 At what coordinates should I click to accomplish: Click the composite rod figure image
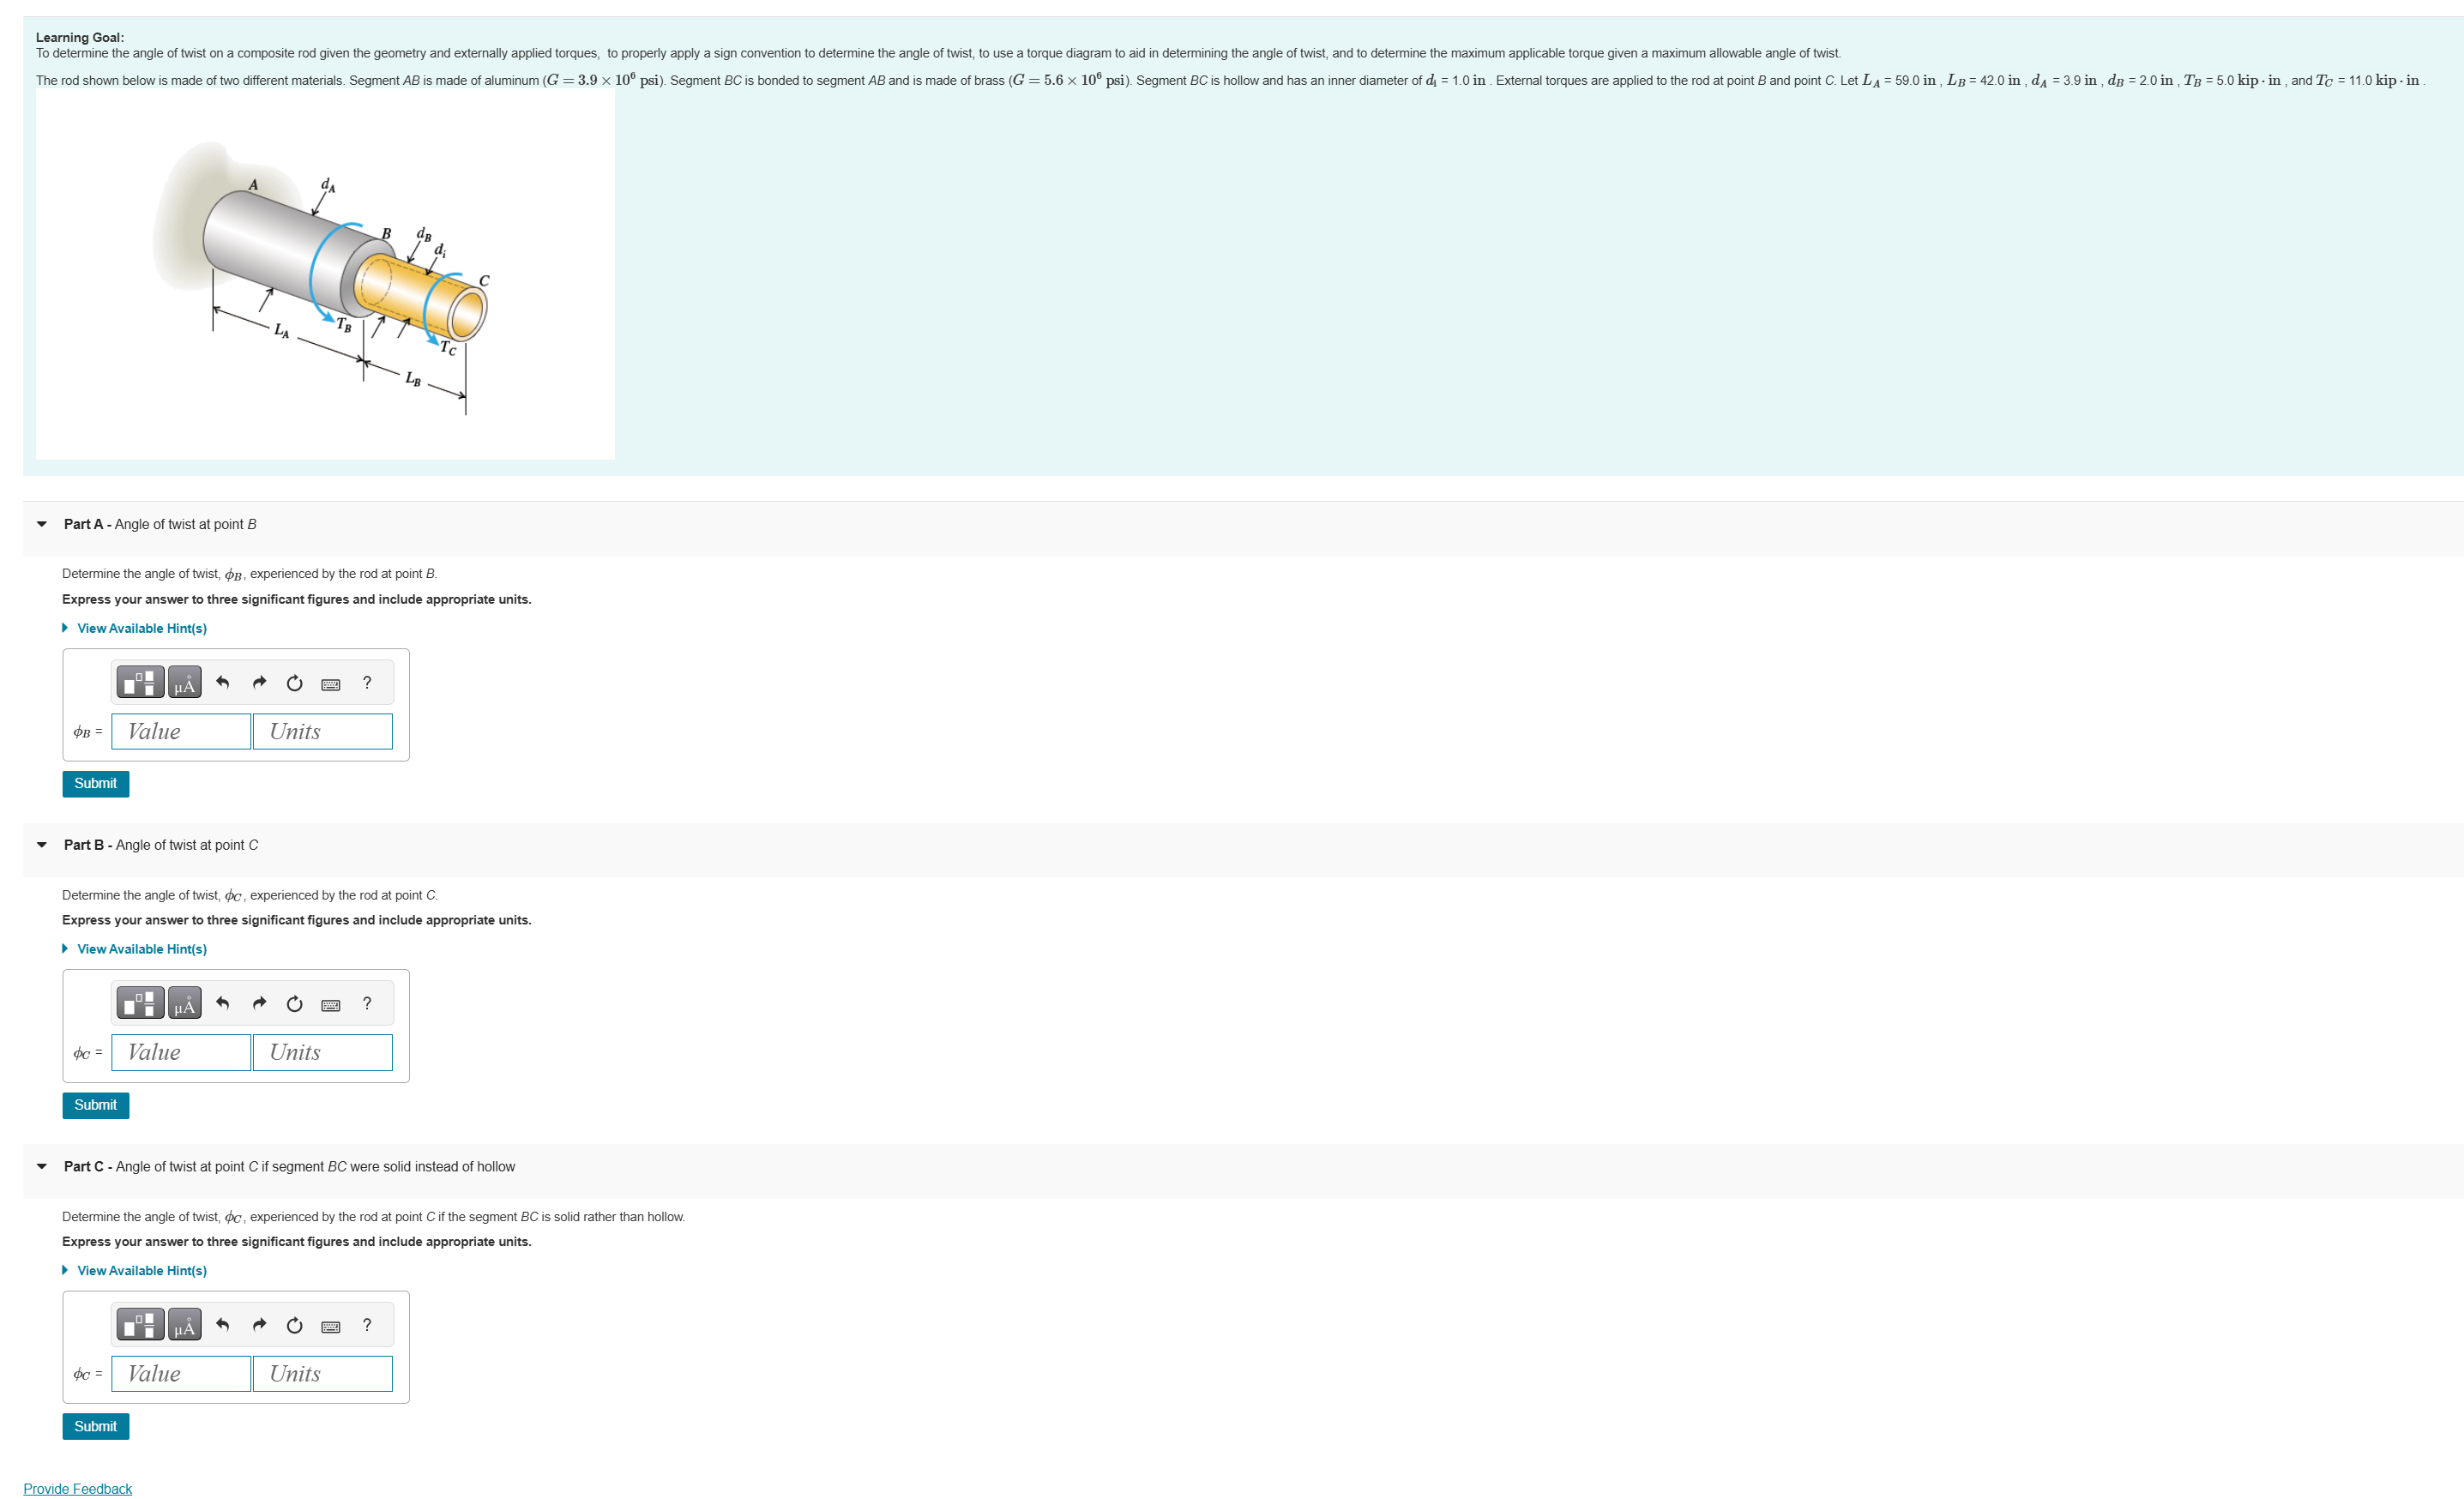click(325, 275)
